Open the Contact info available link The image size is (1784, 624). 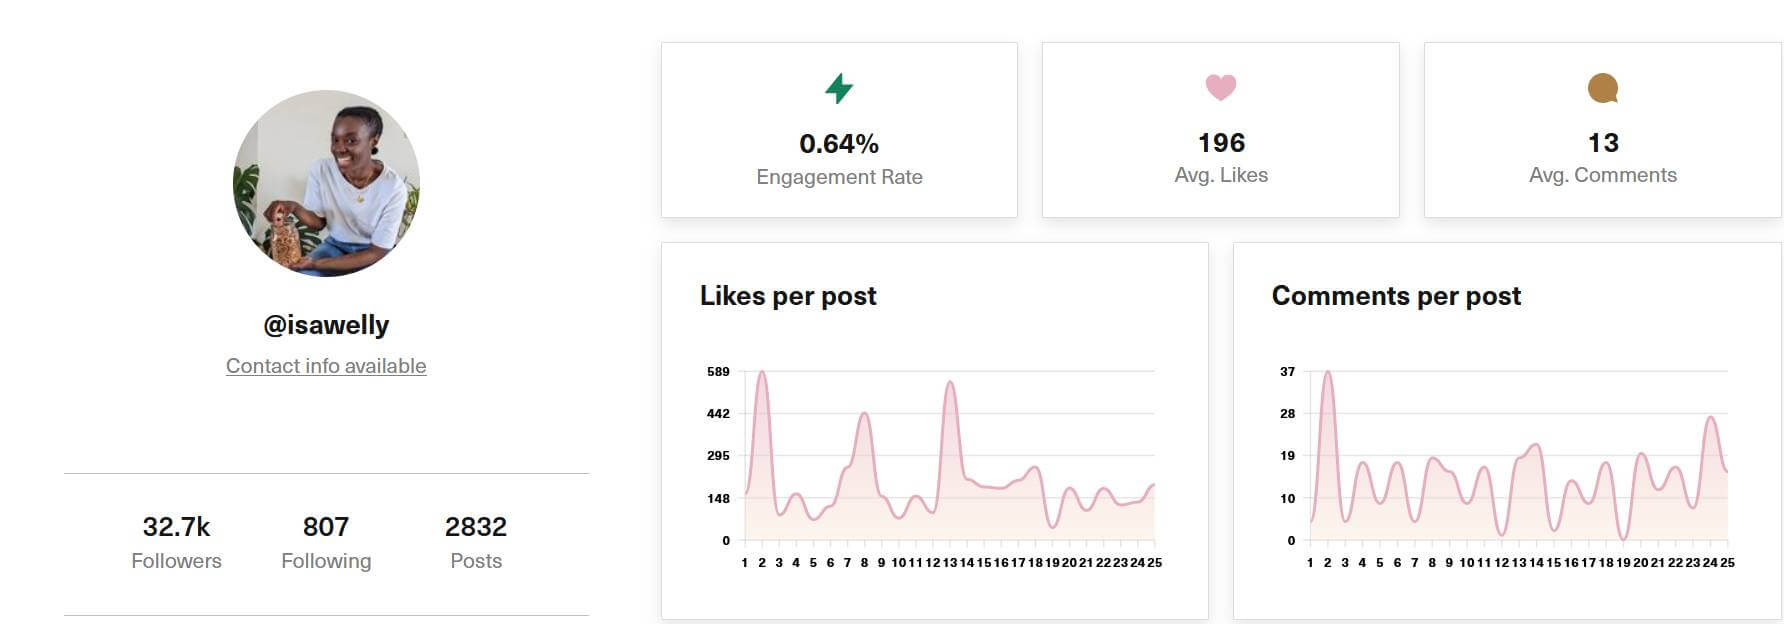(325, 366)
